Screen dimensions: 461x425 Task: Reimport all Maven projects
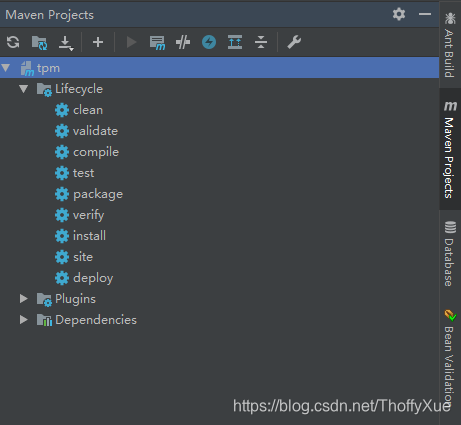point(13,42)
